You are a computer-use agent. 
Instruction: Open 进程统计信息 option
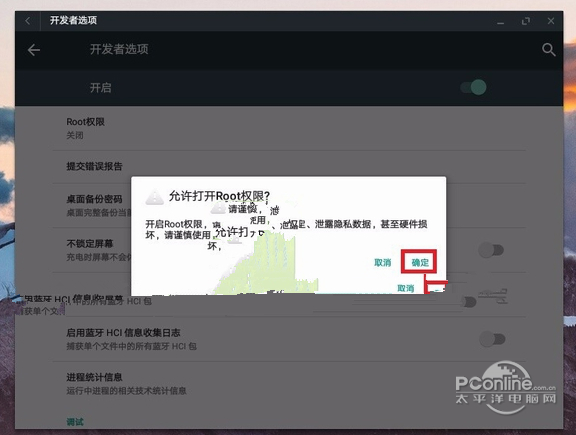pos(289,384)
